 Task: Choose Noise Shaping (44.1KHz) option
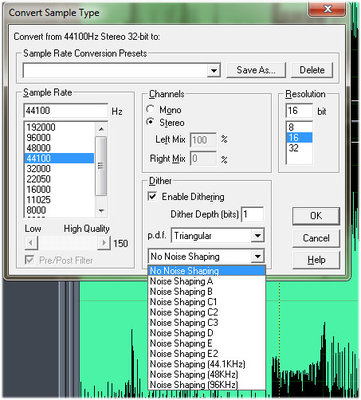point(206,364)
